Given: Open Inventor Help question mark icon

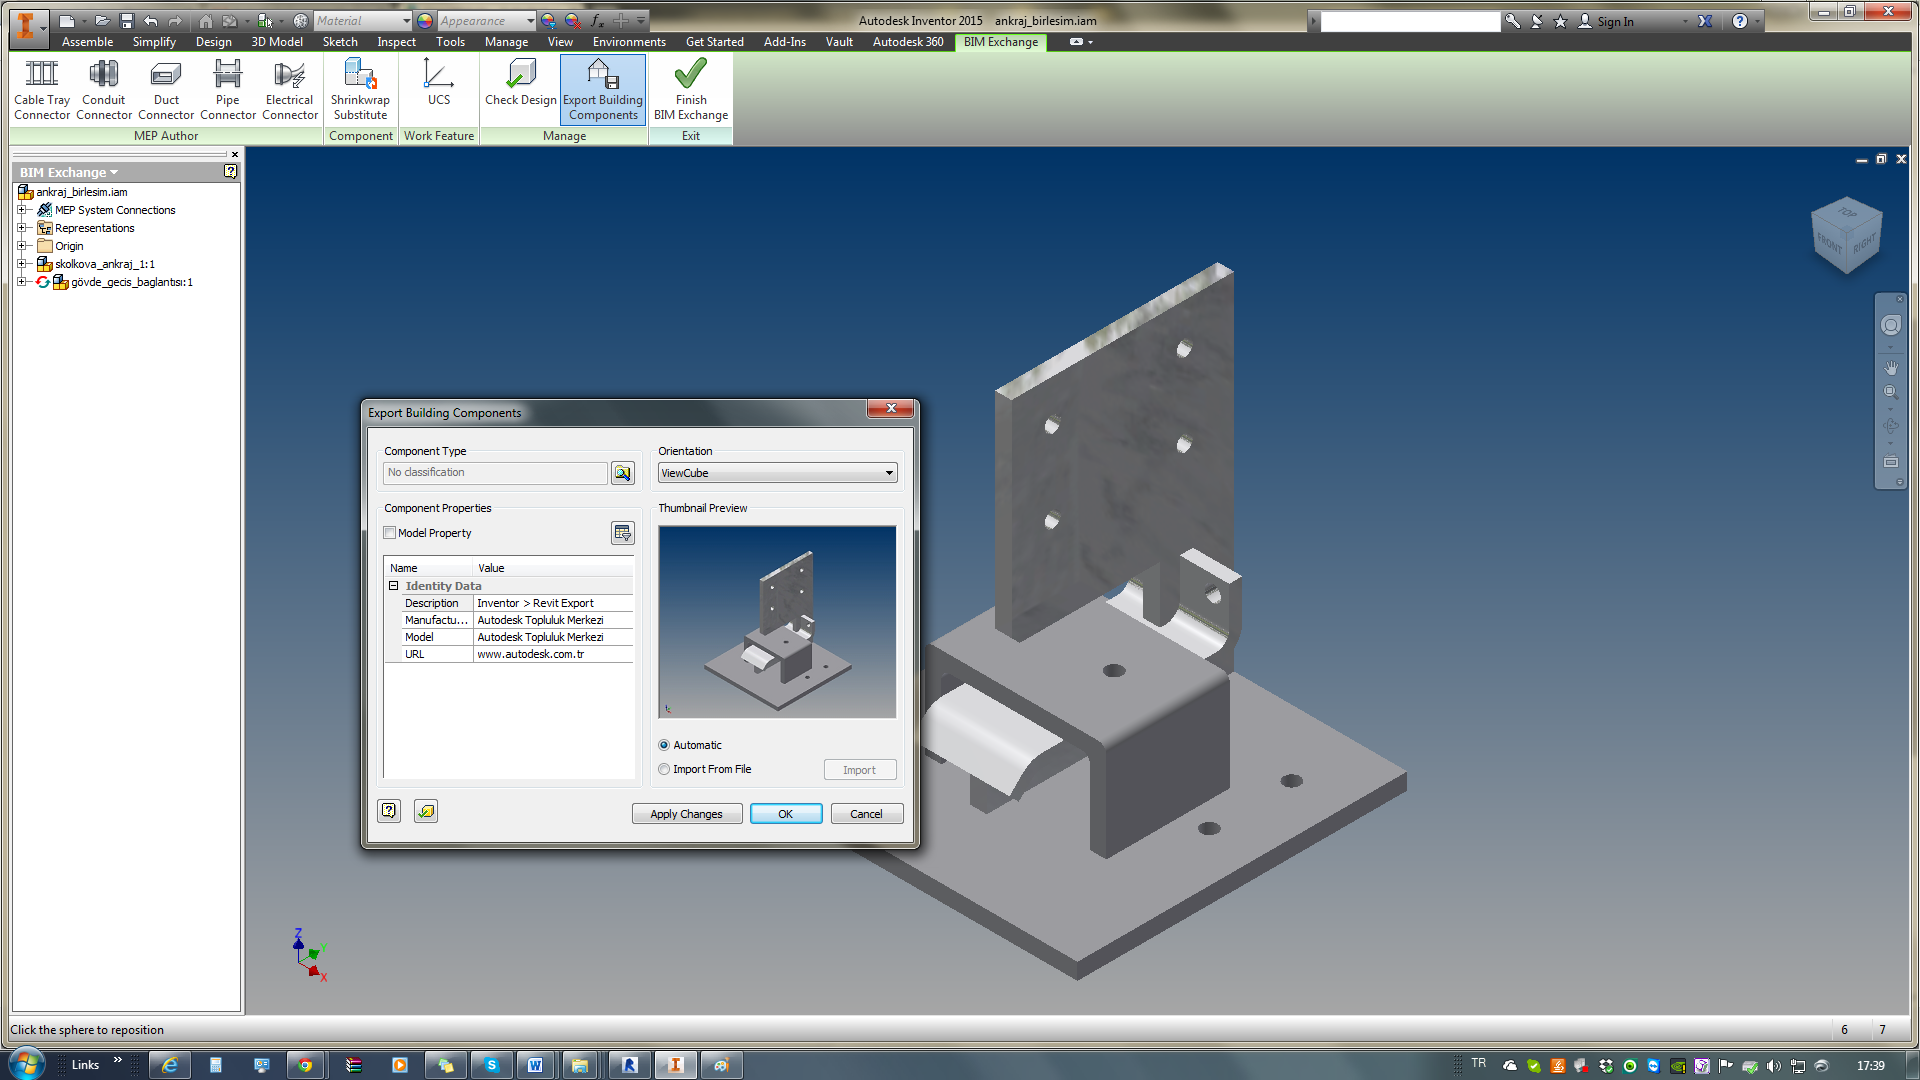Looking at the screenshot, I should click(1740, 21).
